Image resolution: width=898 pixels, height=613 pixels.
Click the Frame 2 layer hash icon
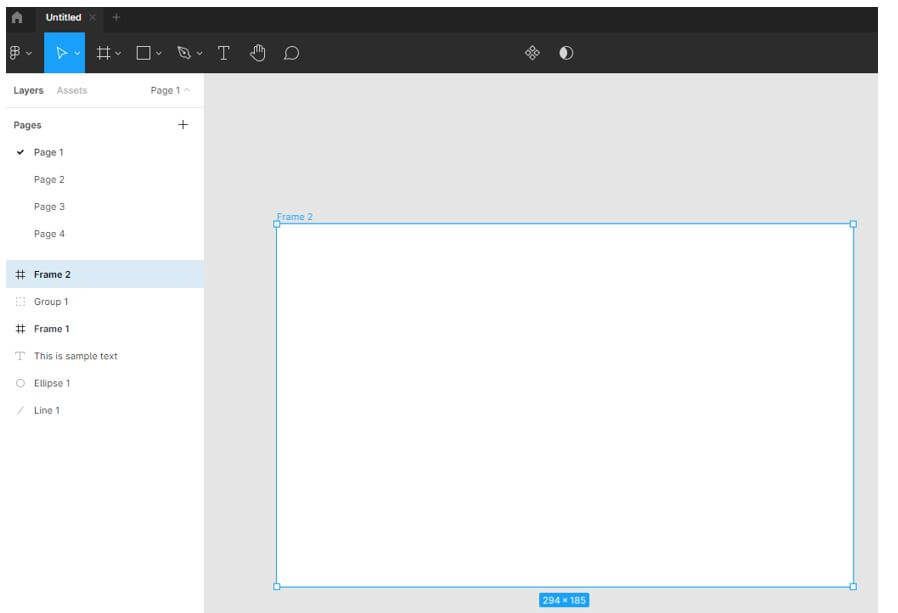[x=20, y=274]
